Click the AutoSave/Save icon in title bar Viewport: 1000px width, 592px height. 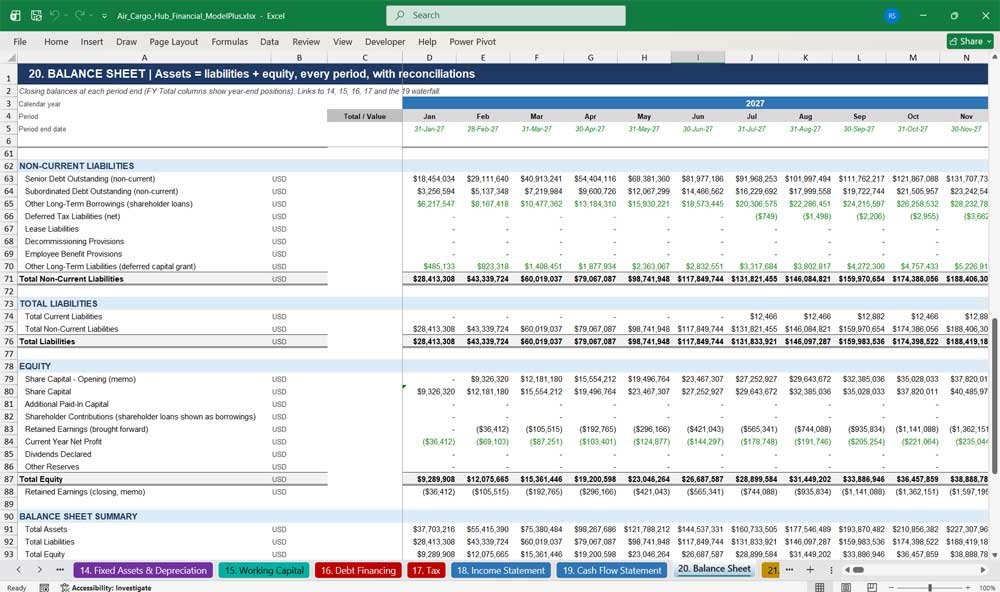tap(36, 15)
